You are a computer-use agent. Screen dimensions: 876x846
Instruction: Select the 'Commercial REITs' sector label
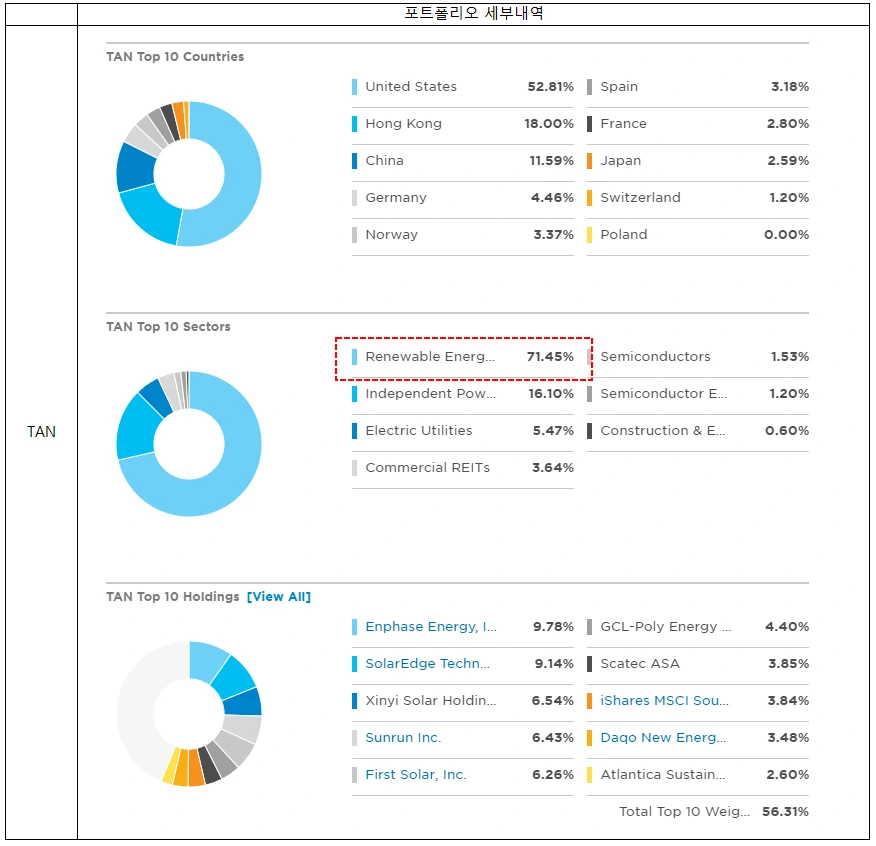427,468
